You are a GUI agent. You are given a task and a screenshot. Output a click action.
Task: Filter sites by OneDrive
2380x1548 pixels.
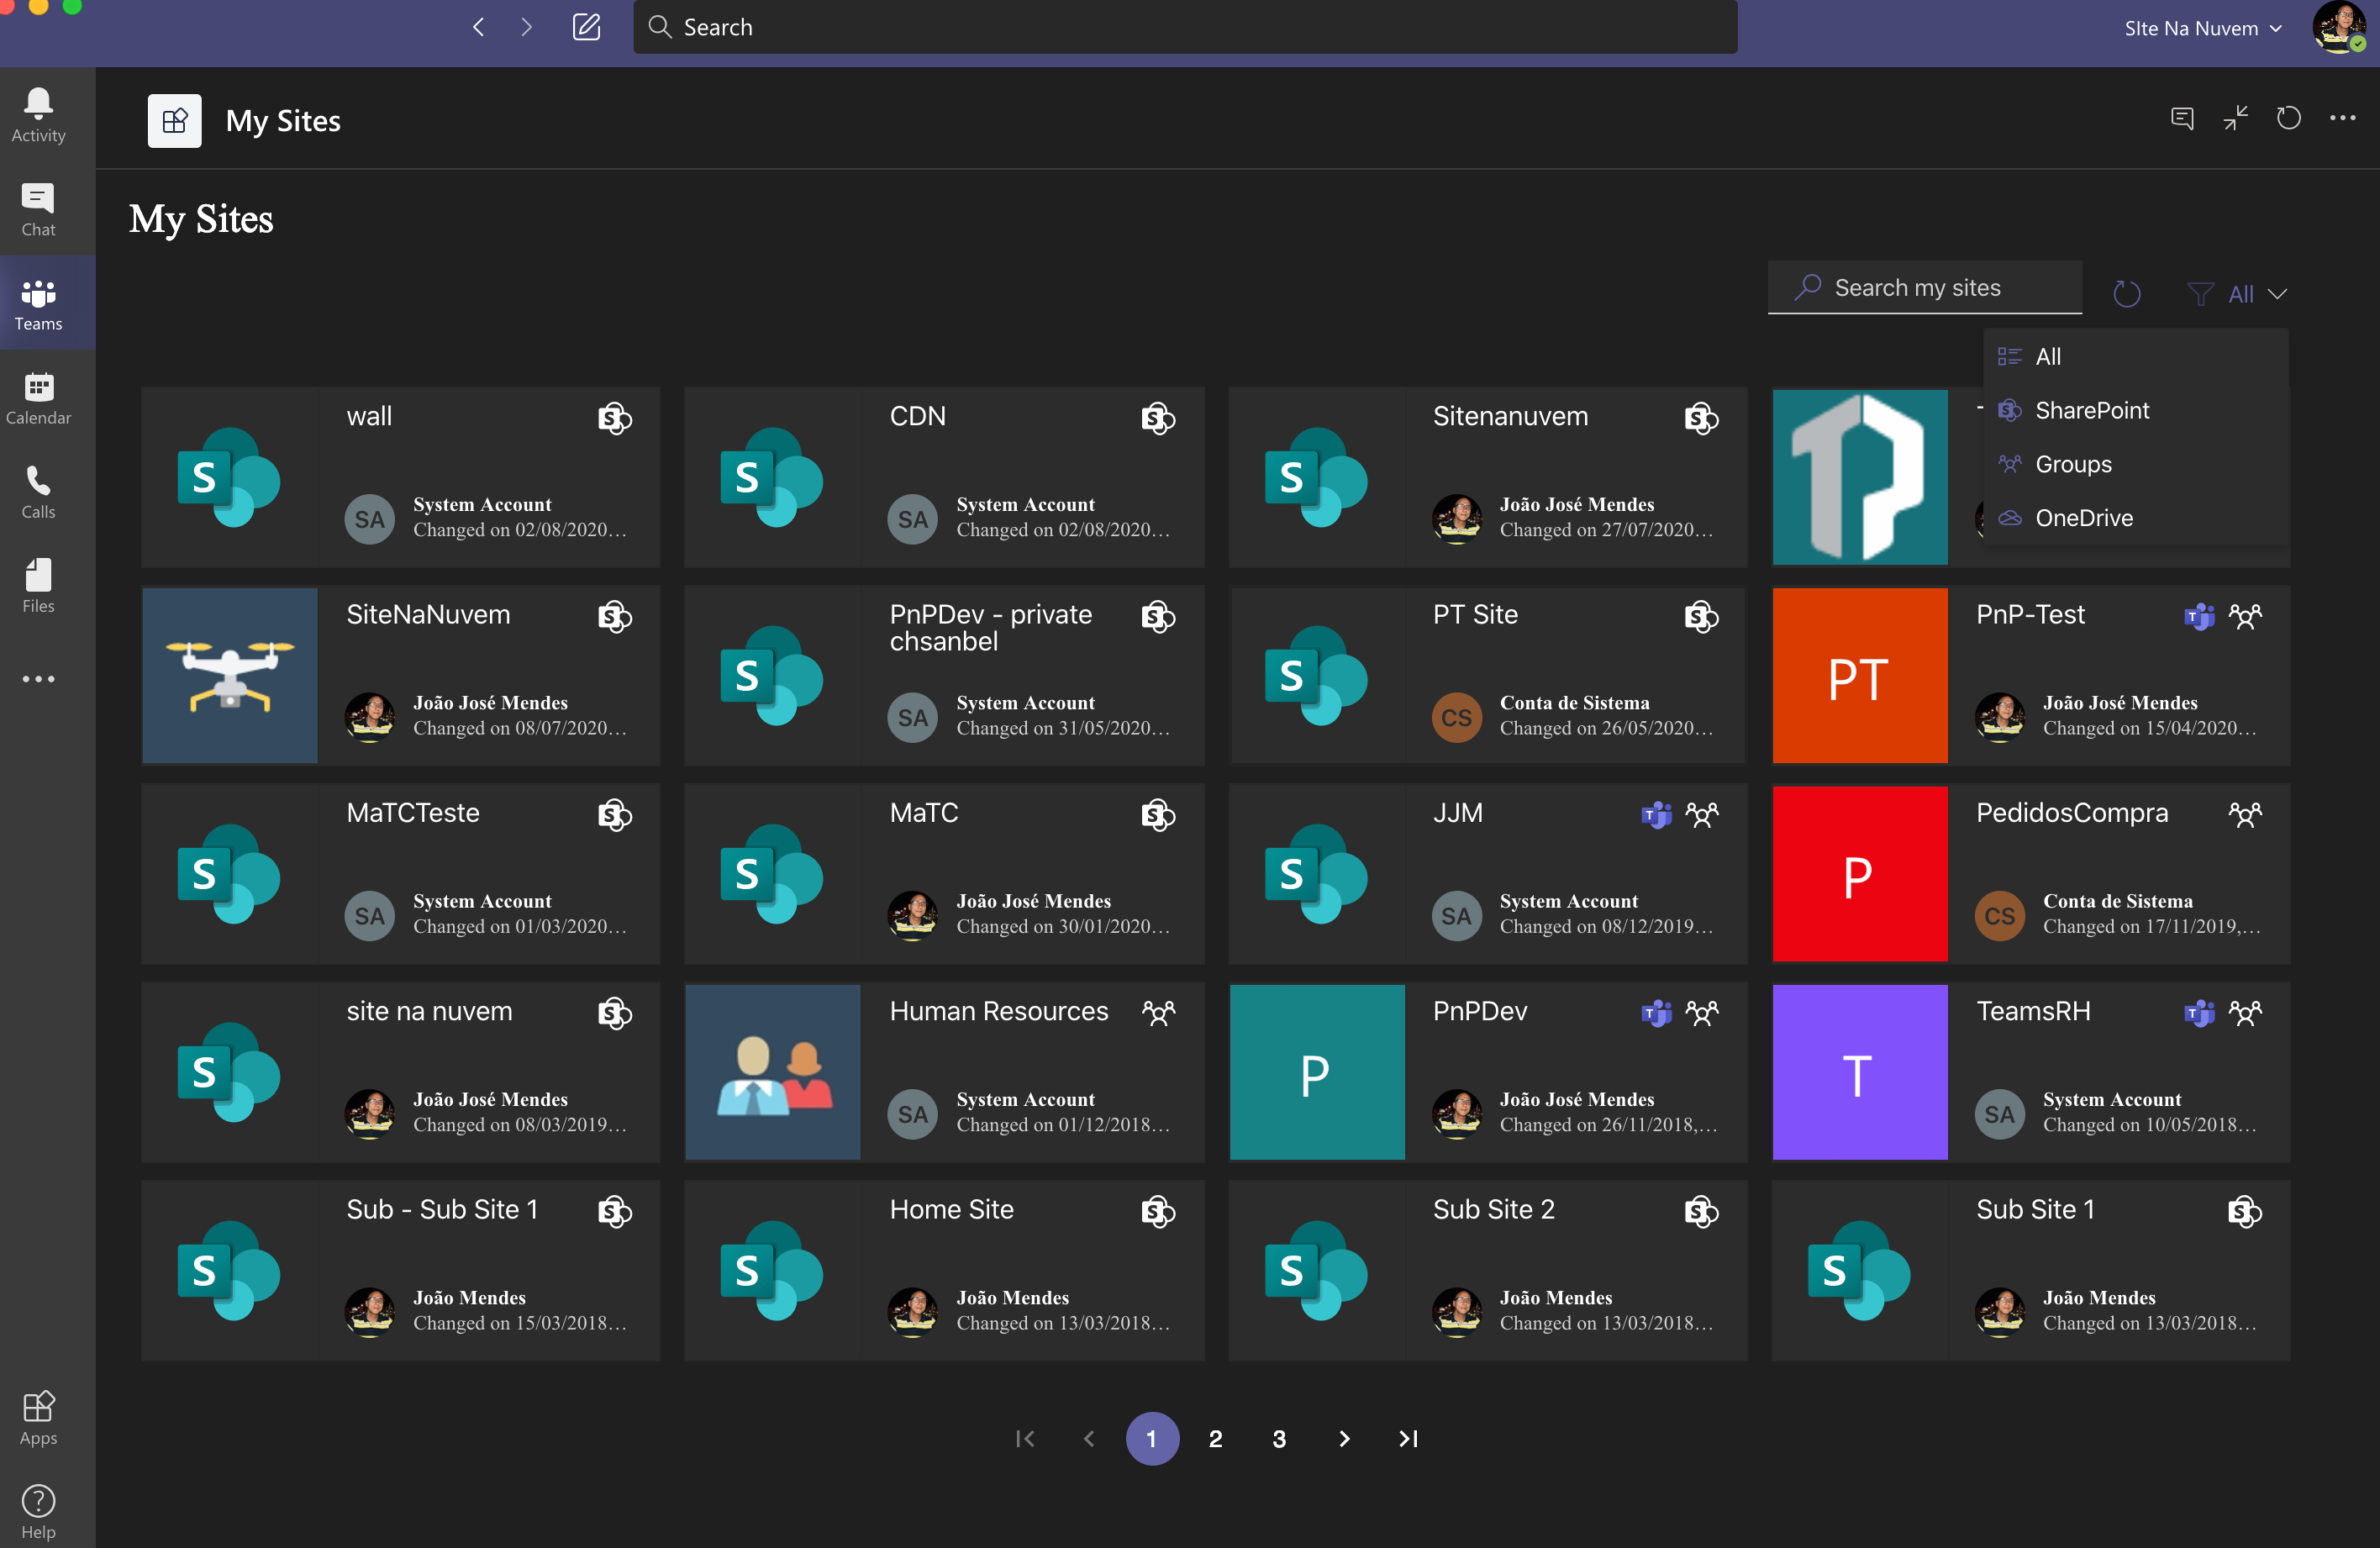(2136, 518)
